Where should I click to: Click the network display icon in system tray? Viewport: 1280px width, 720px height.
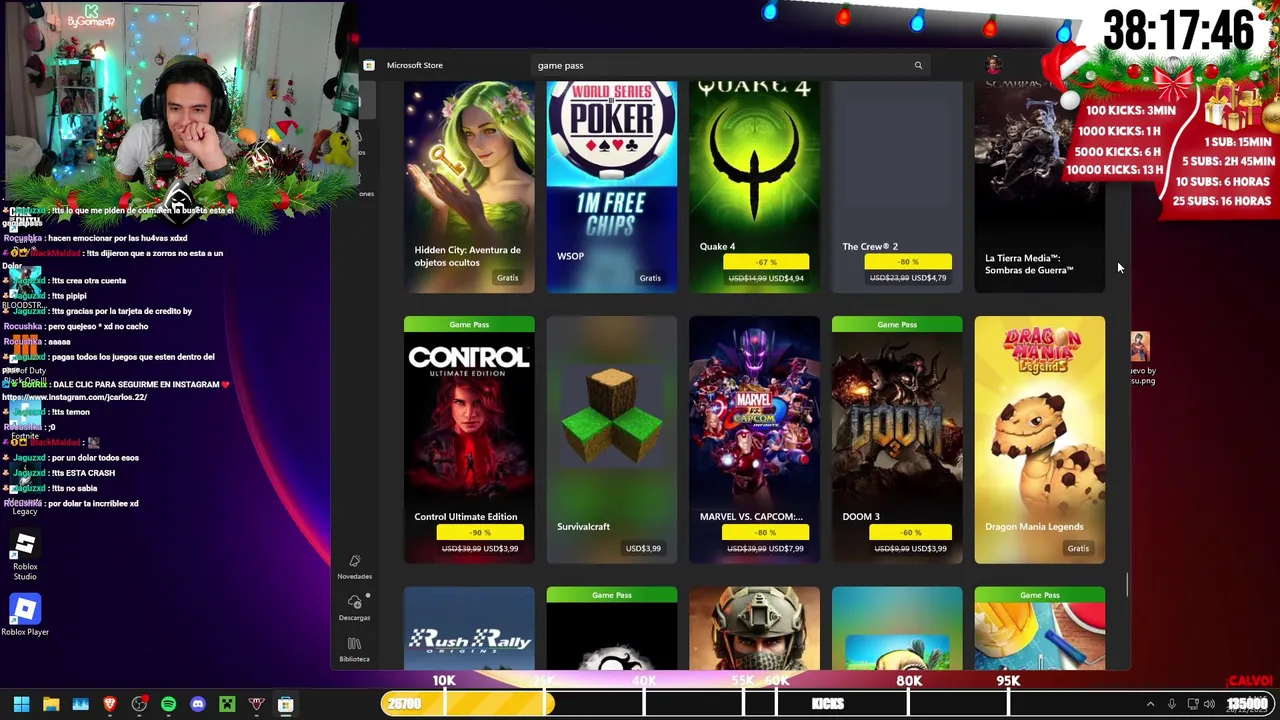coord(1193,704)
